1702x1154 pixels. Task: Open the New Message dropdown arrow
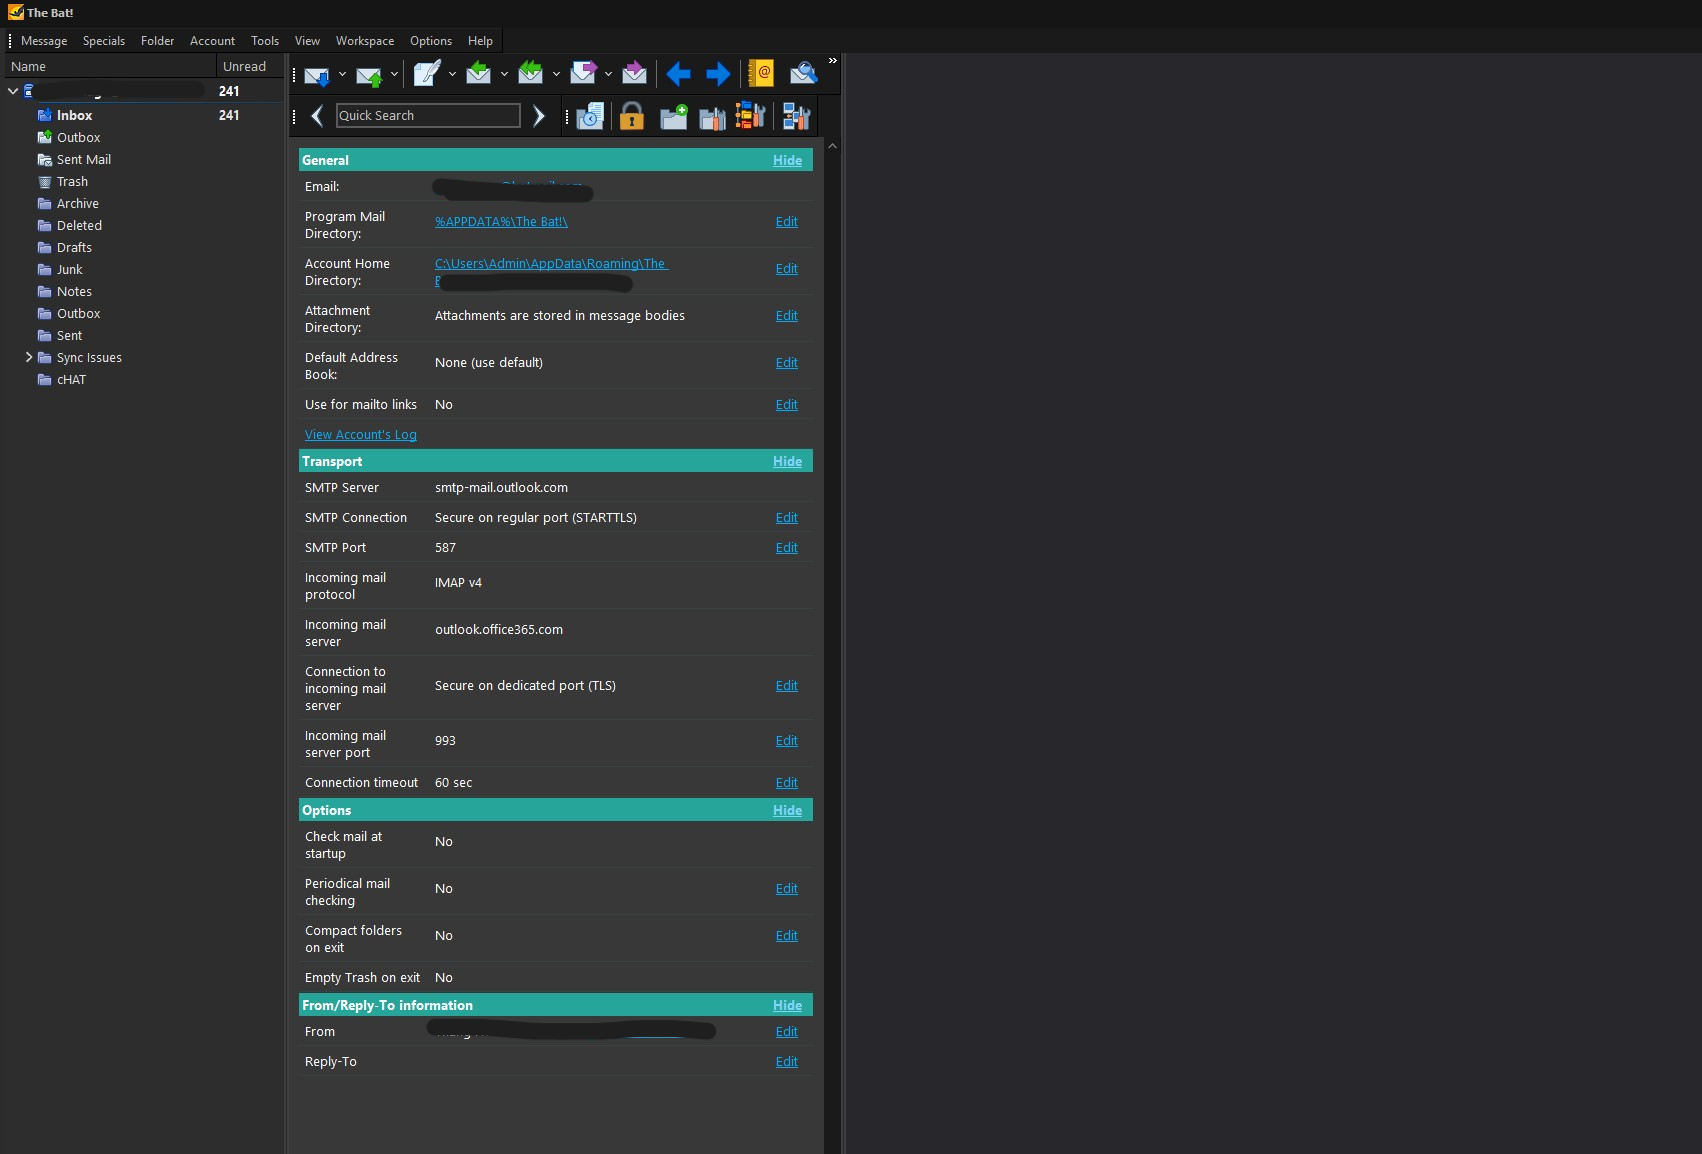(x=452, y=74)
